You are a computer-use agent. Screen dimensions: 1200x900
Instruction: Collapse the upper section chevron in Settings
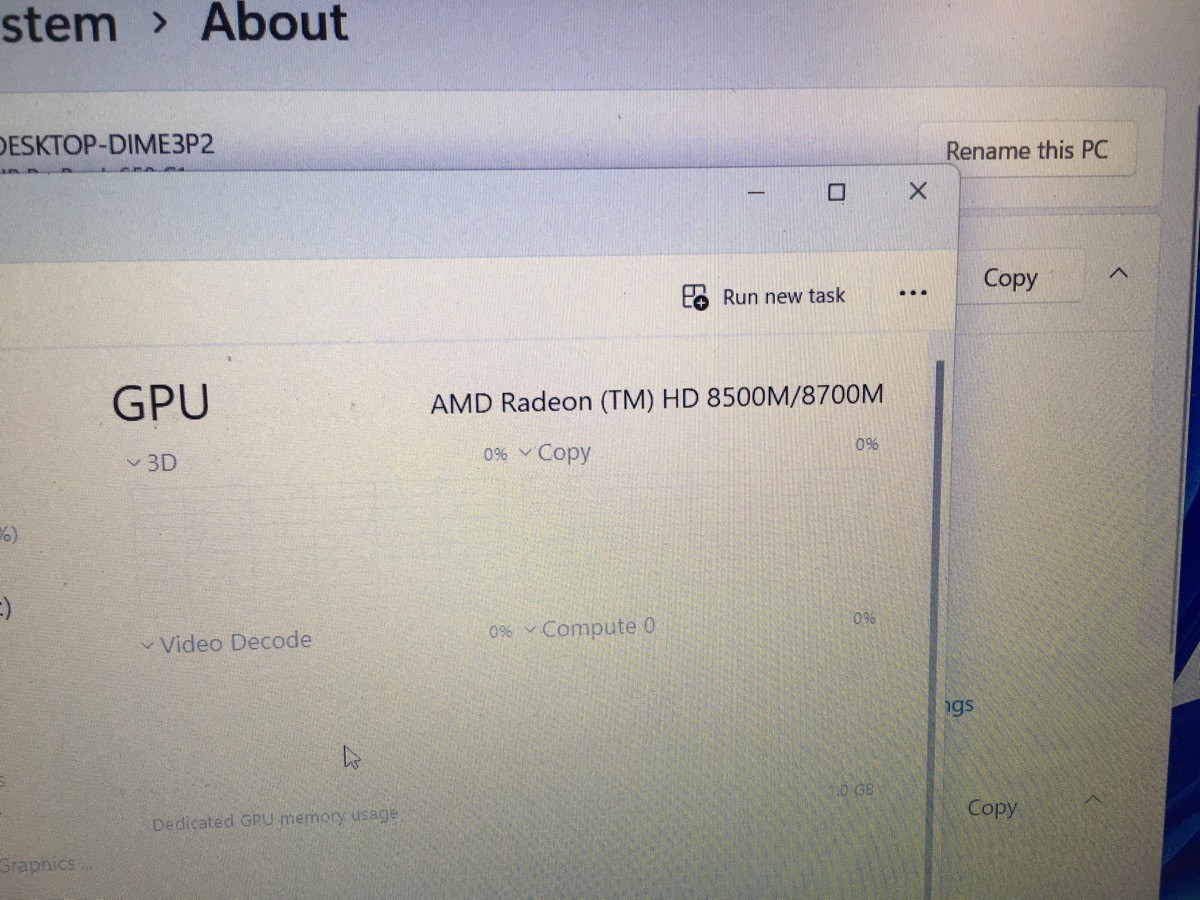coord(1120,273)
